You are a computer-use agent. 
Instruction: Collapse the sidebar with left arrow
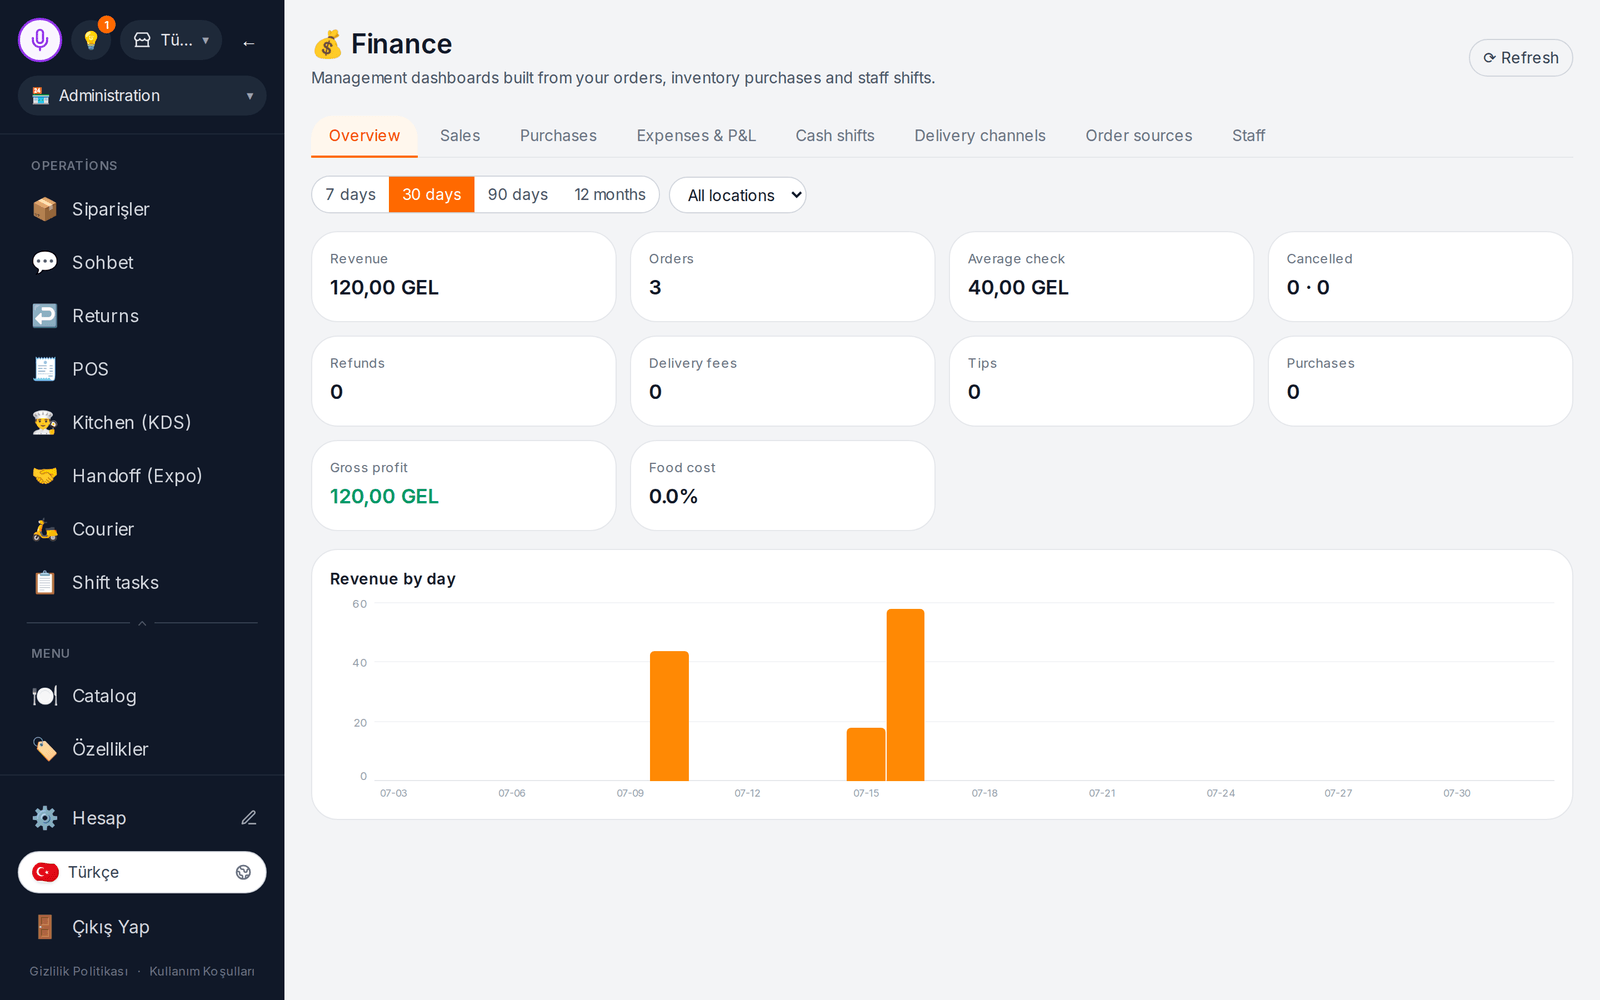[x=249, y=43]
